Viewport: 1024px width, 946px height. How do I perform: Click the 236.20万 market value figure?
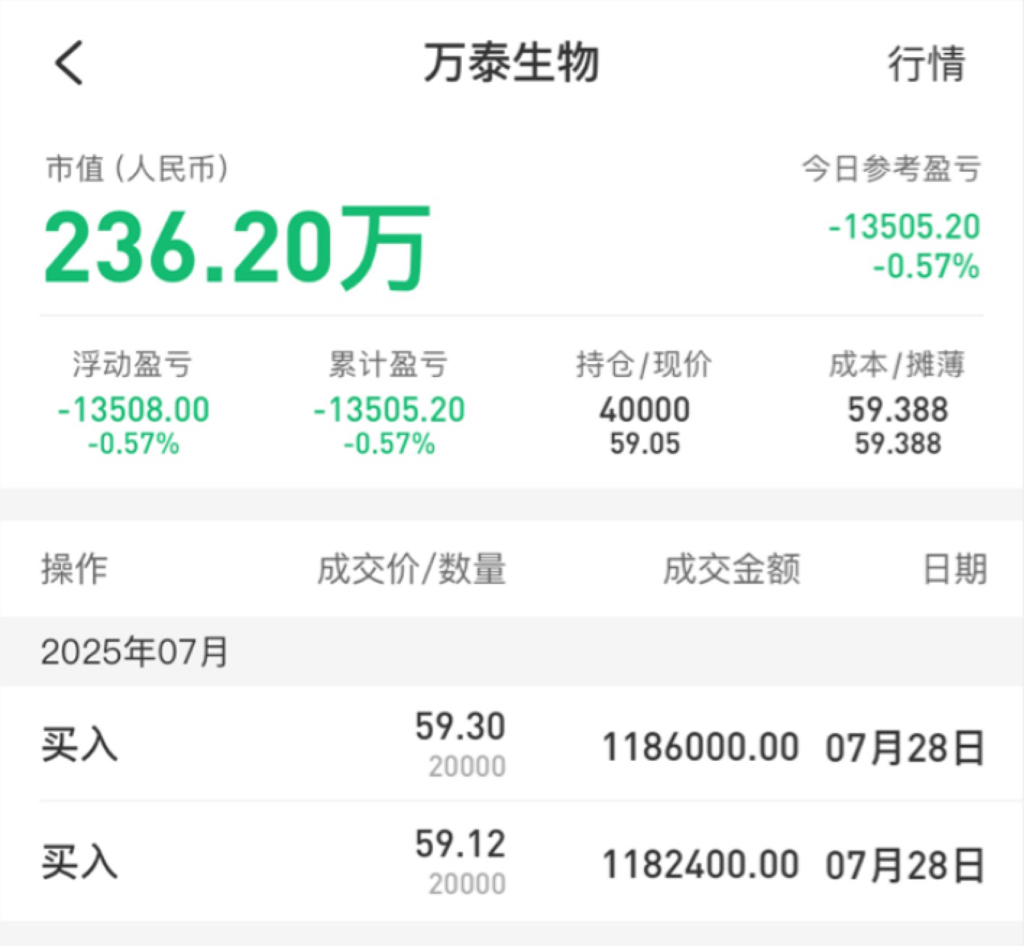pos(237,247)
